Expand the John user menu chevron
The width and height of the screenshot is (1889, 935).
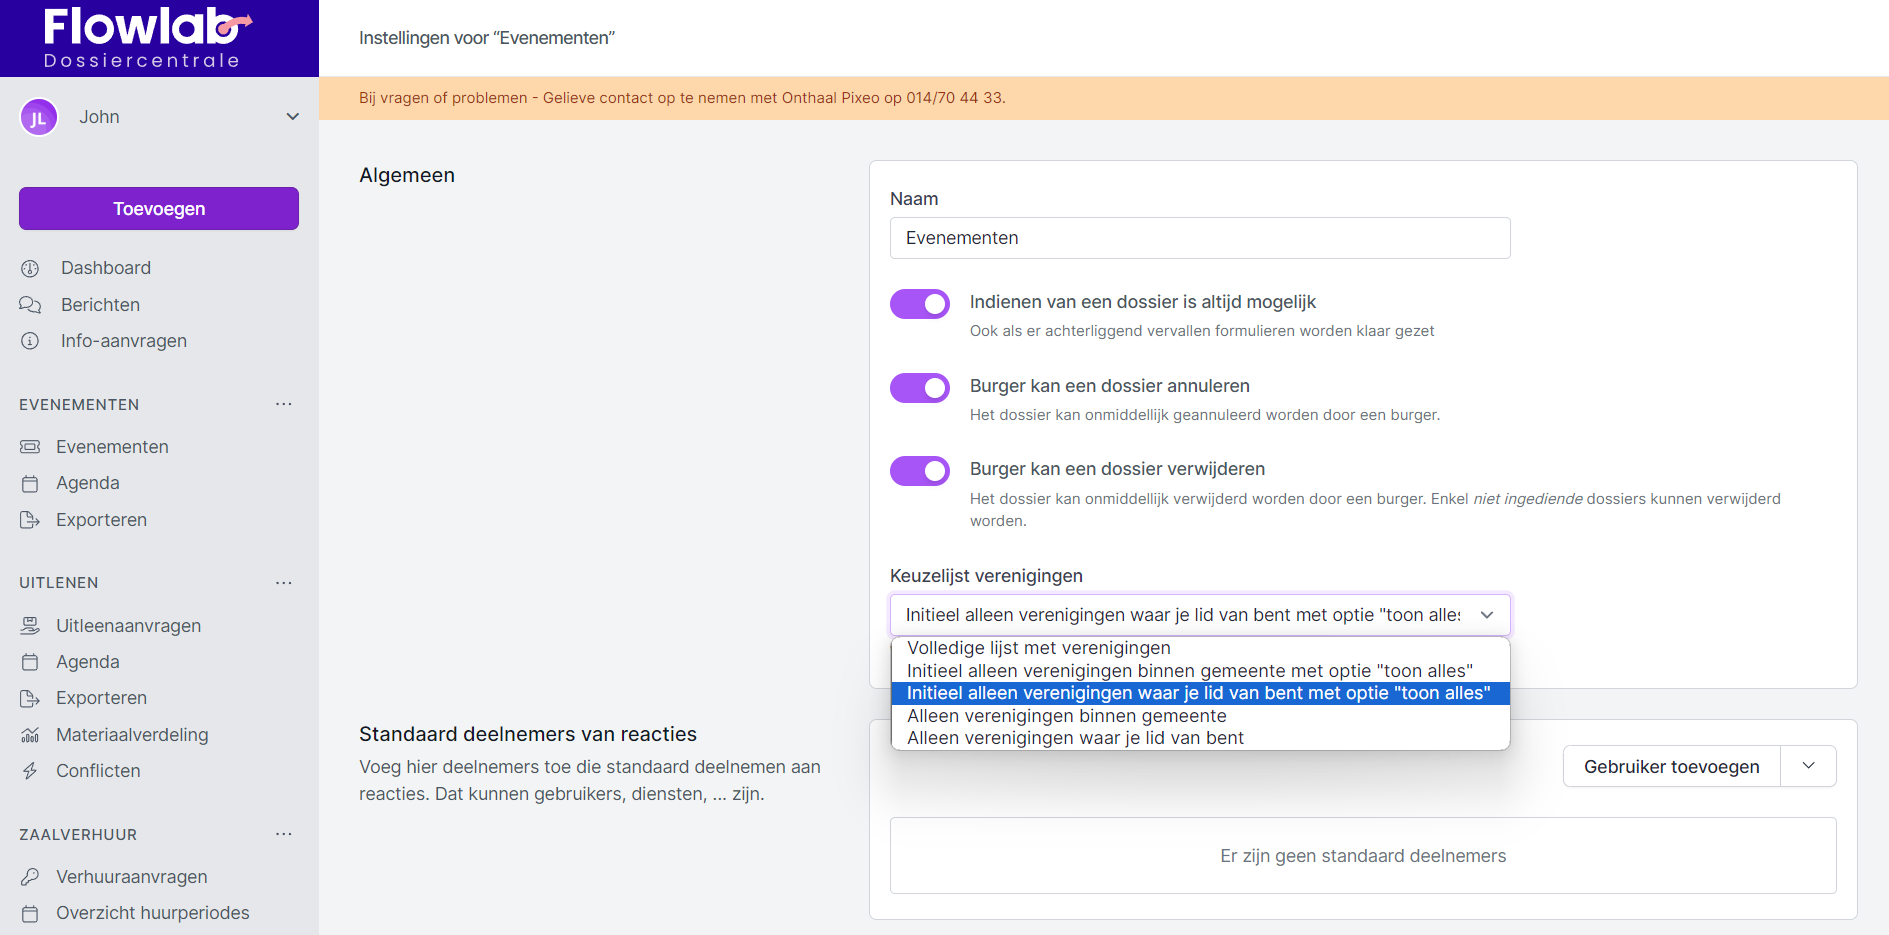tap(292, 117)
